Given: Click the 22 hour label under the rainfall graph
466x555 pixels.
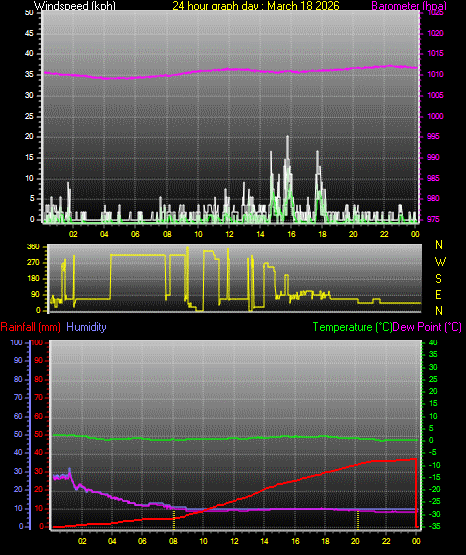Looking at the screenshot, I should pyautogui.click(x=386, y=541).
